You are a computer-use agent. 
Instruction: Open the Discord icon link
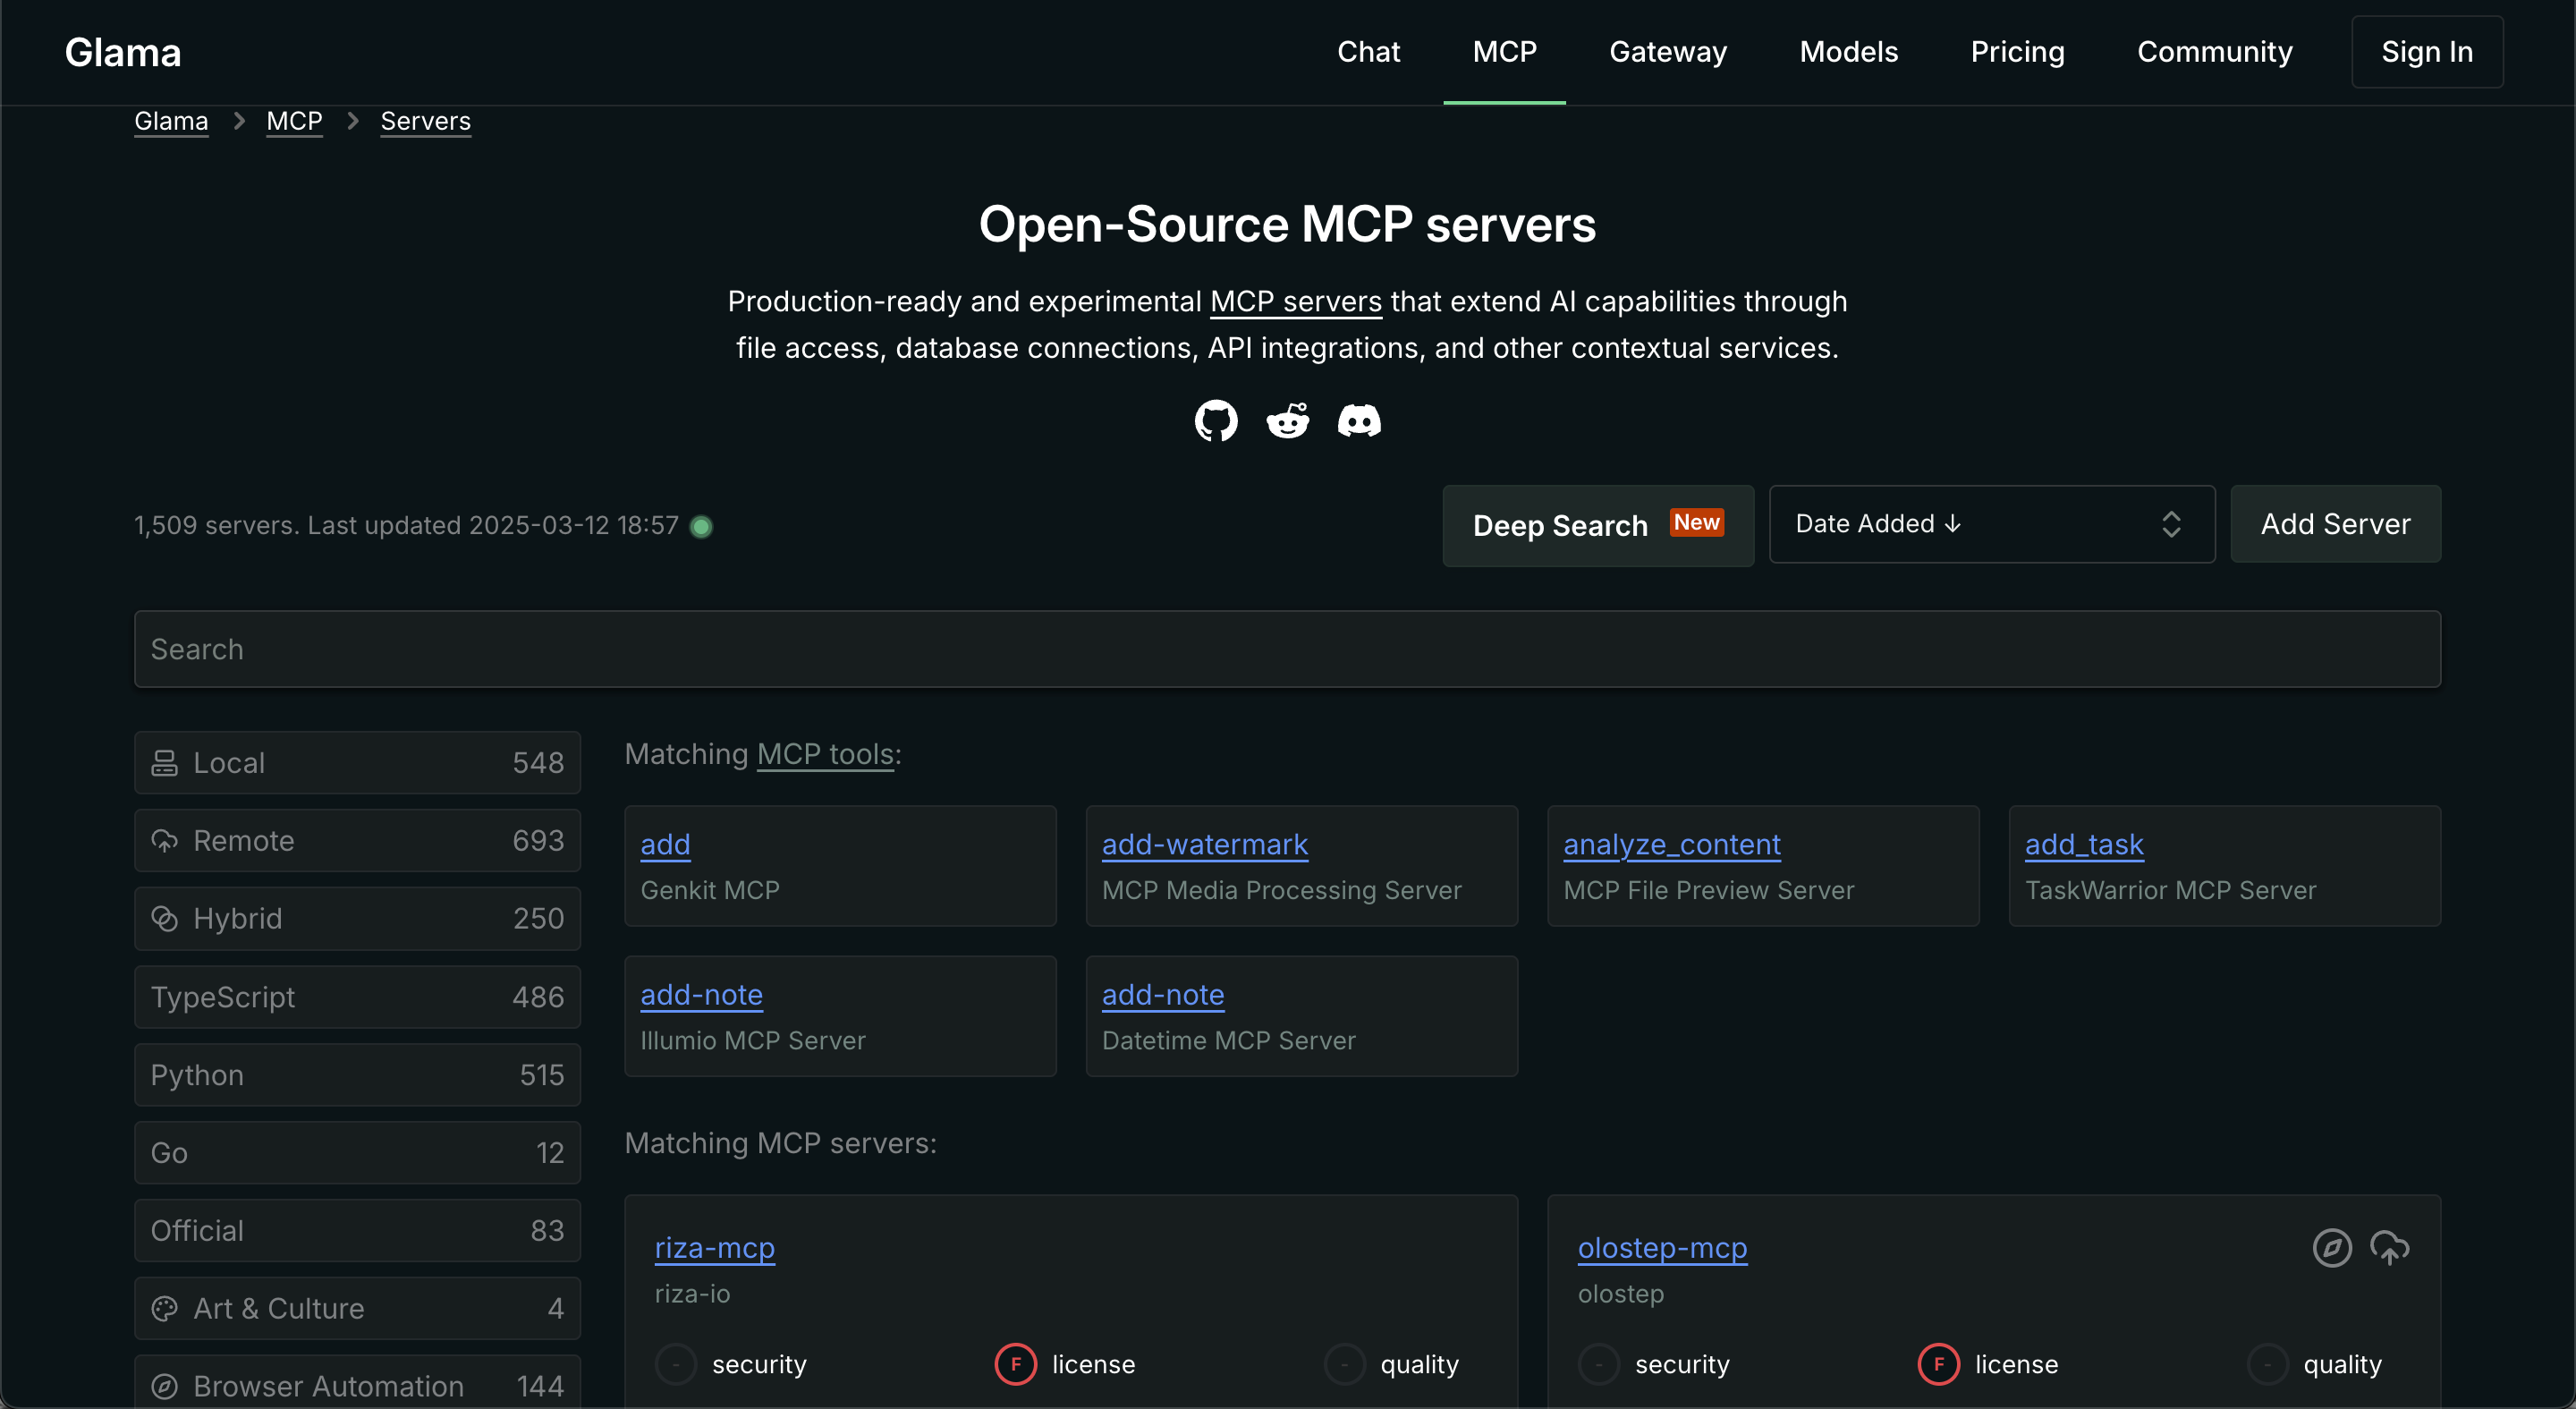tap(1359, 421)
